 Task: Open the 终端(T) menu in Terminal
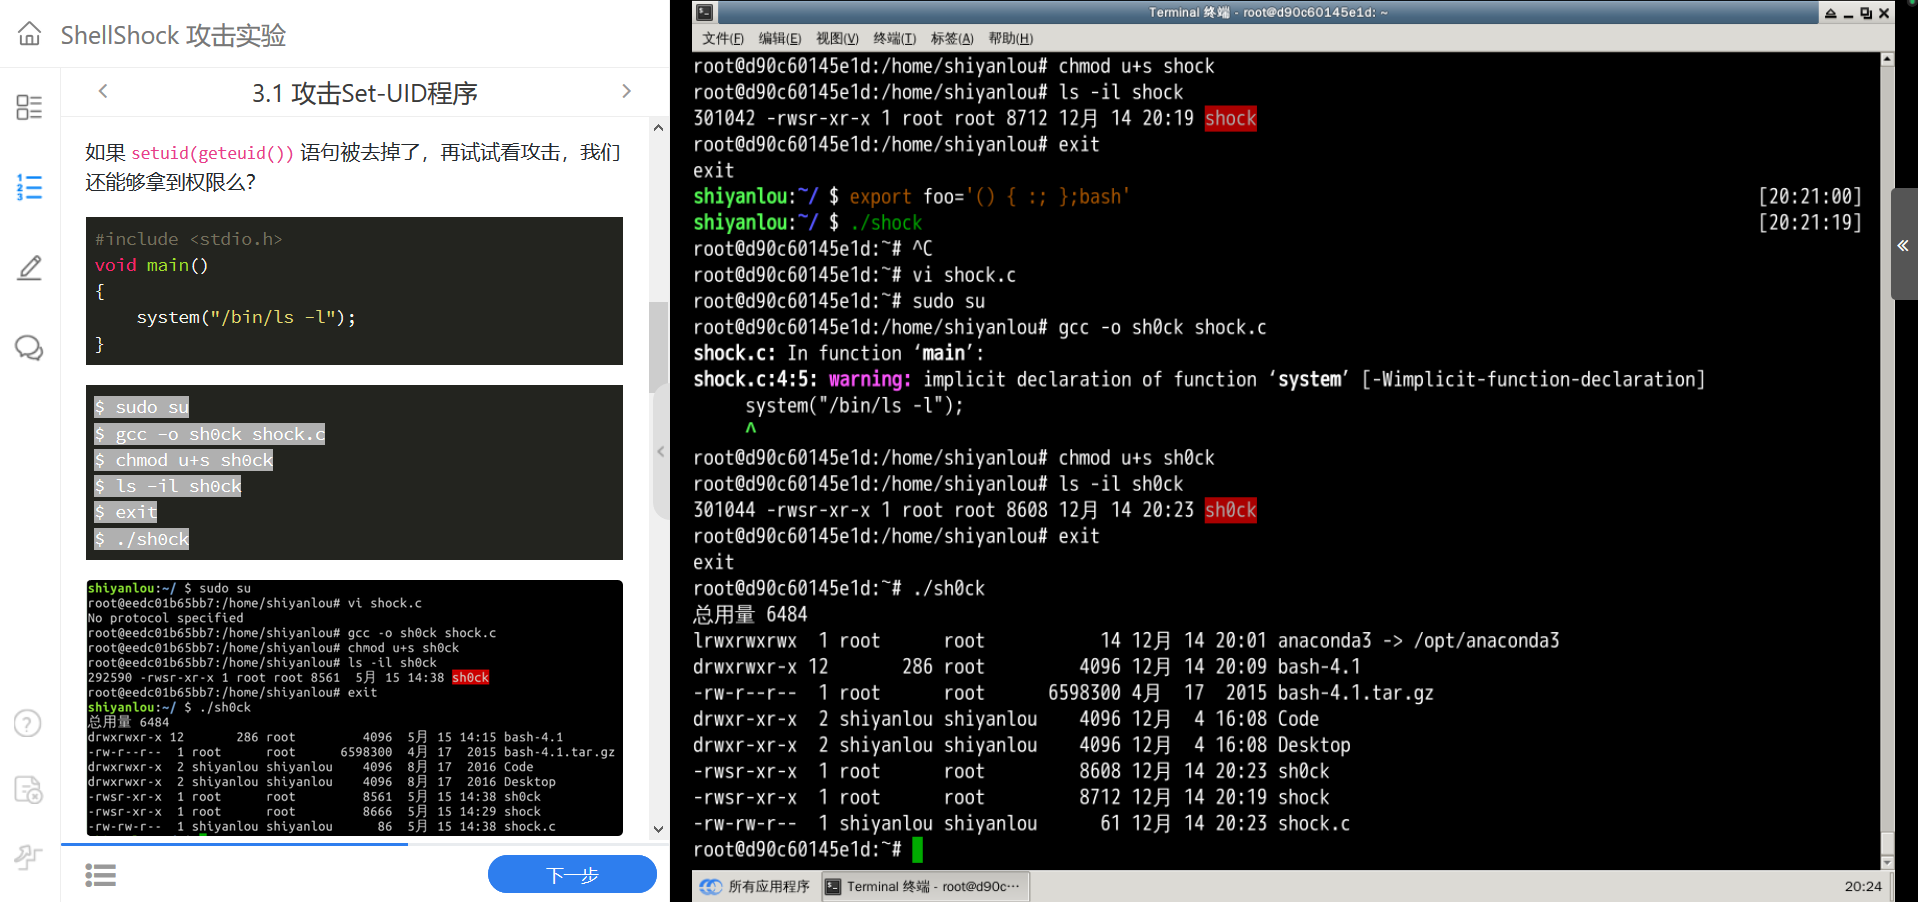[x=894, y=38]
